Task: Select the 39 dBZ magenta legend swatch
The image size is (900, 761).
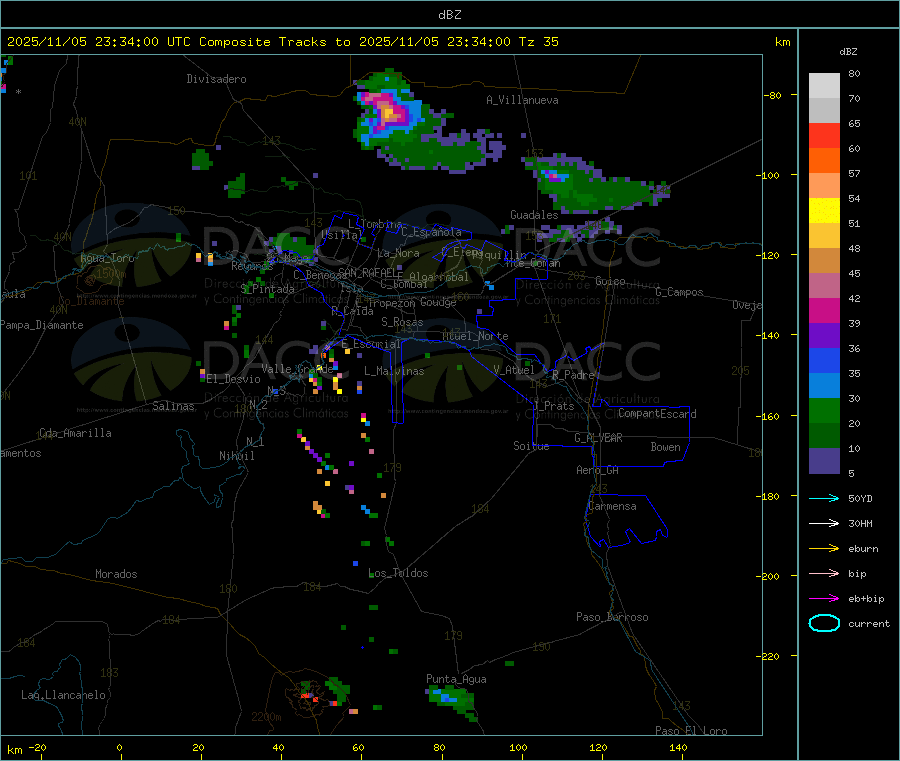Action: [x=824, y=310]
